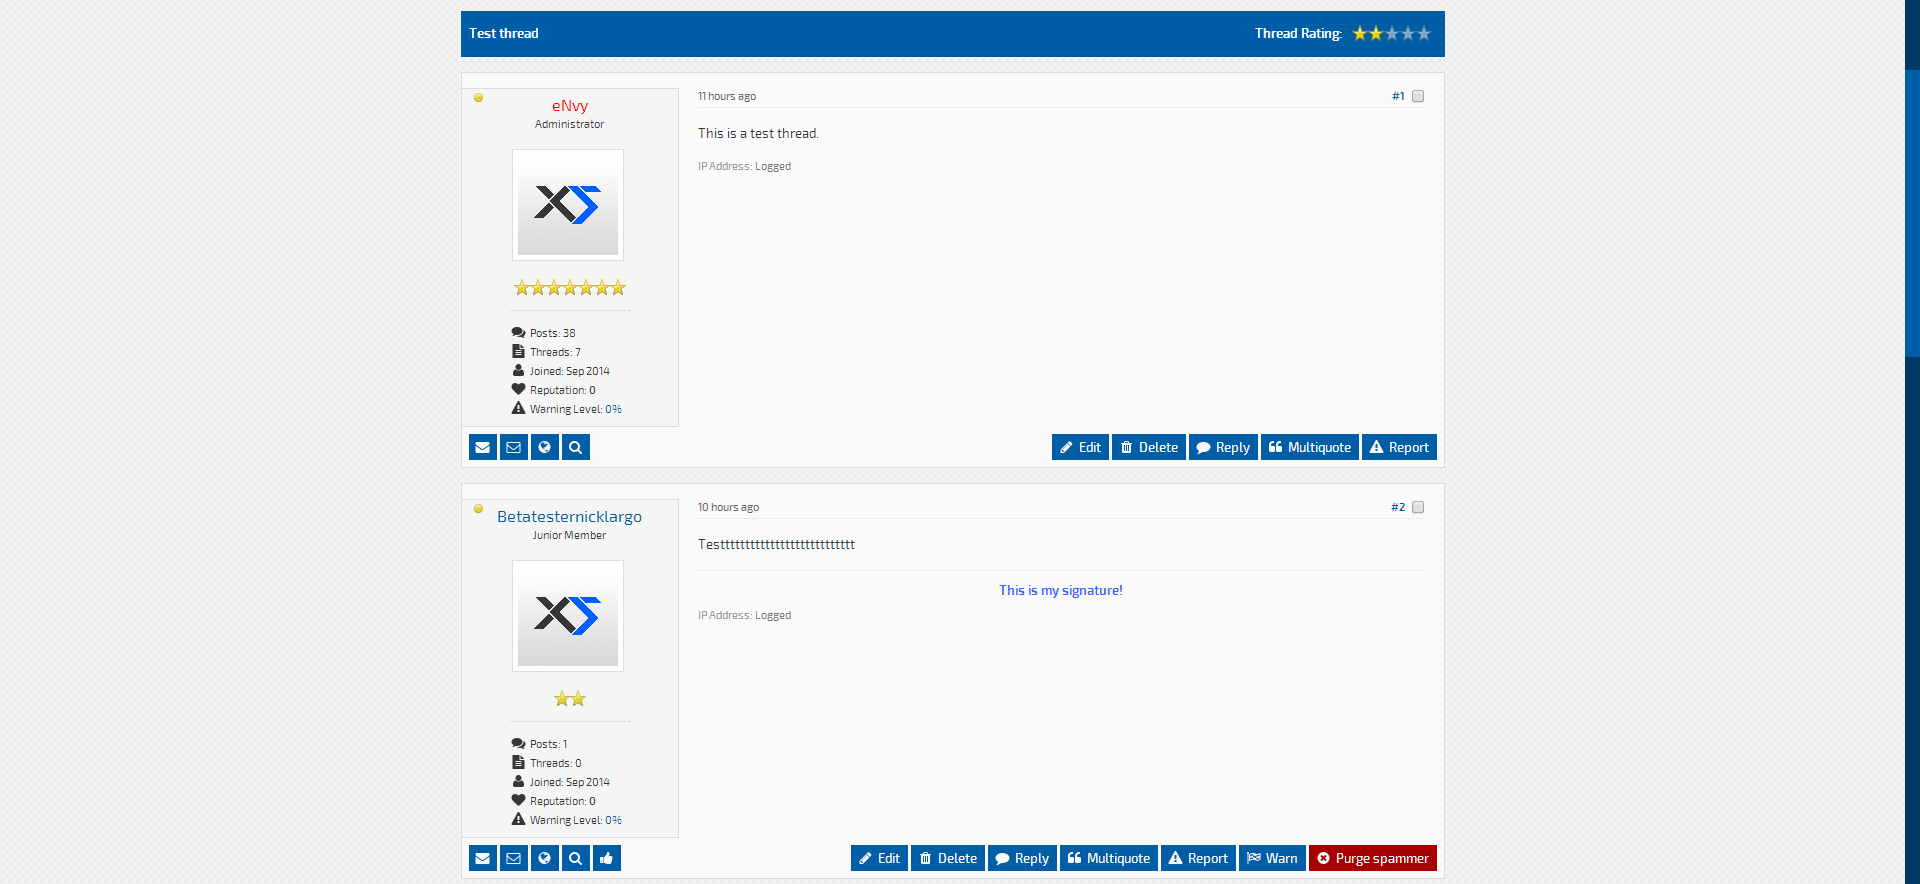Select the checkbox beside post #2
Image resolution: width=1920 pixels, height=884 pixels.
click(x=1418, y=508)
